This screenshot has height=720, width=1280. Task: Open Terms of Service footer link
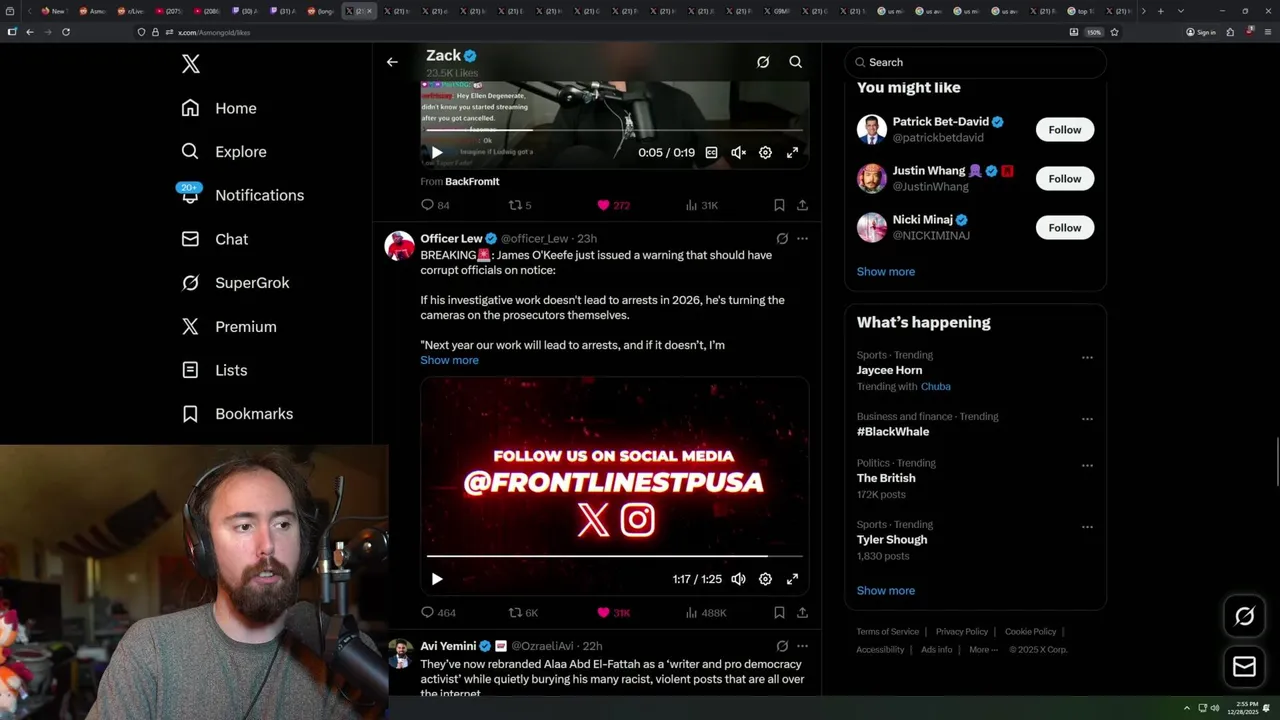[x=887, y=632]
